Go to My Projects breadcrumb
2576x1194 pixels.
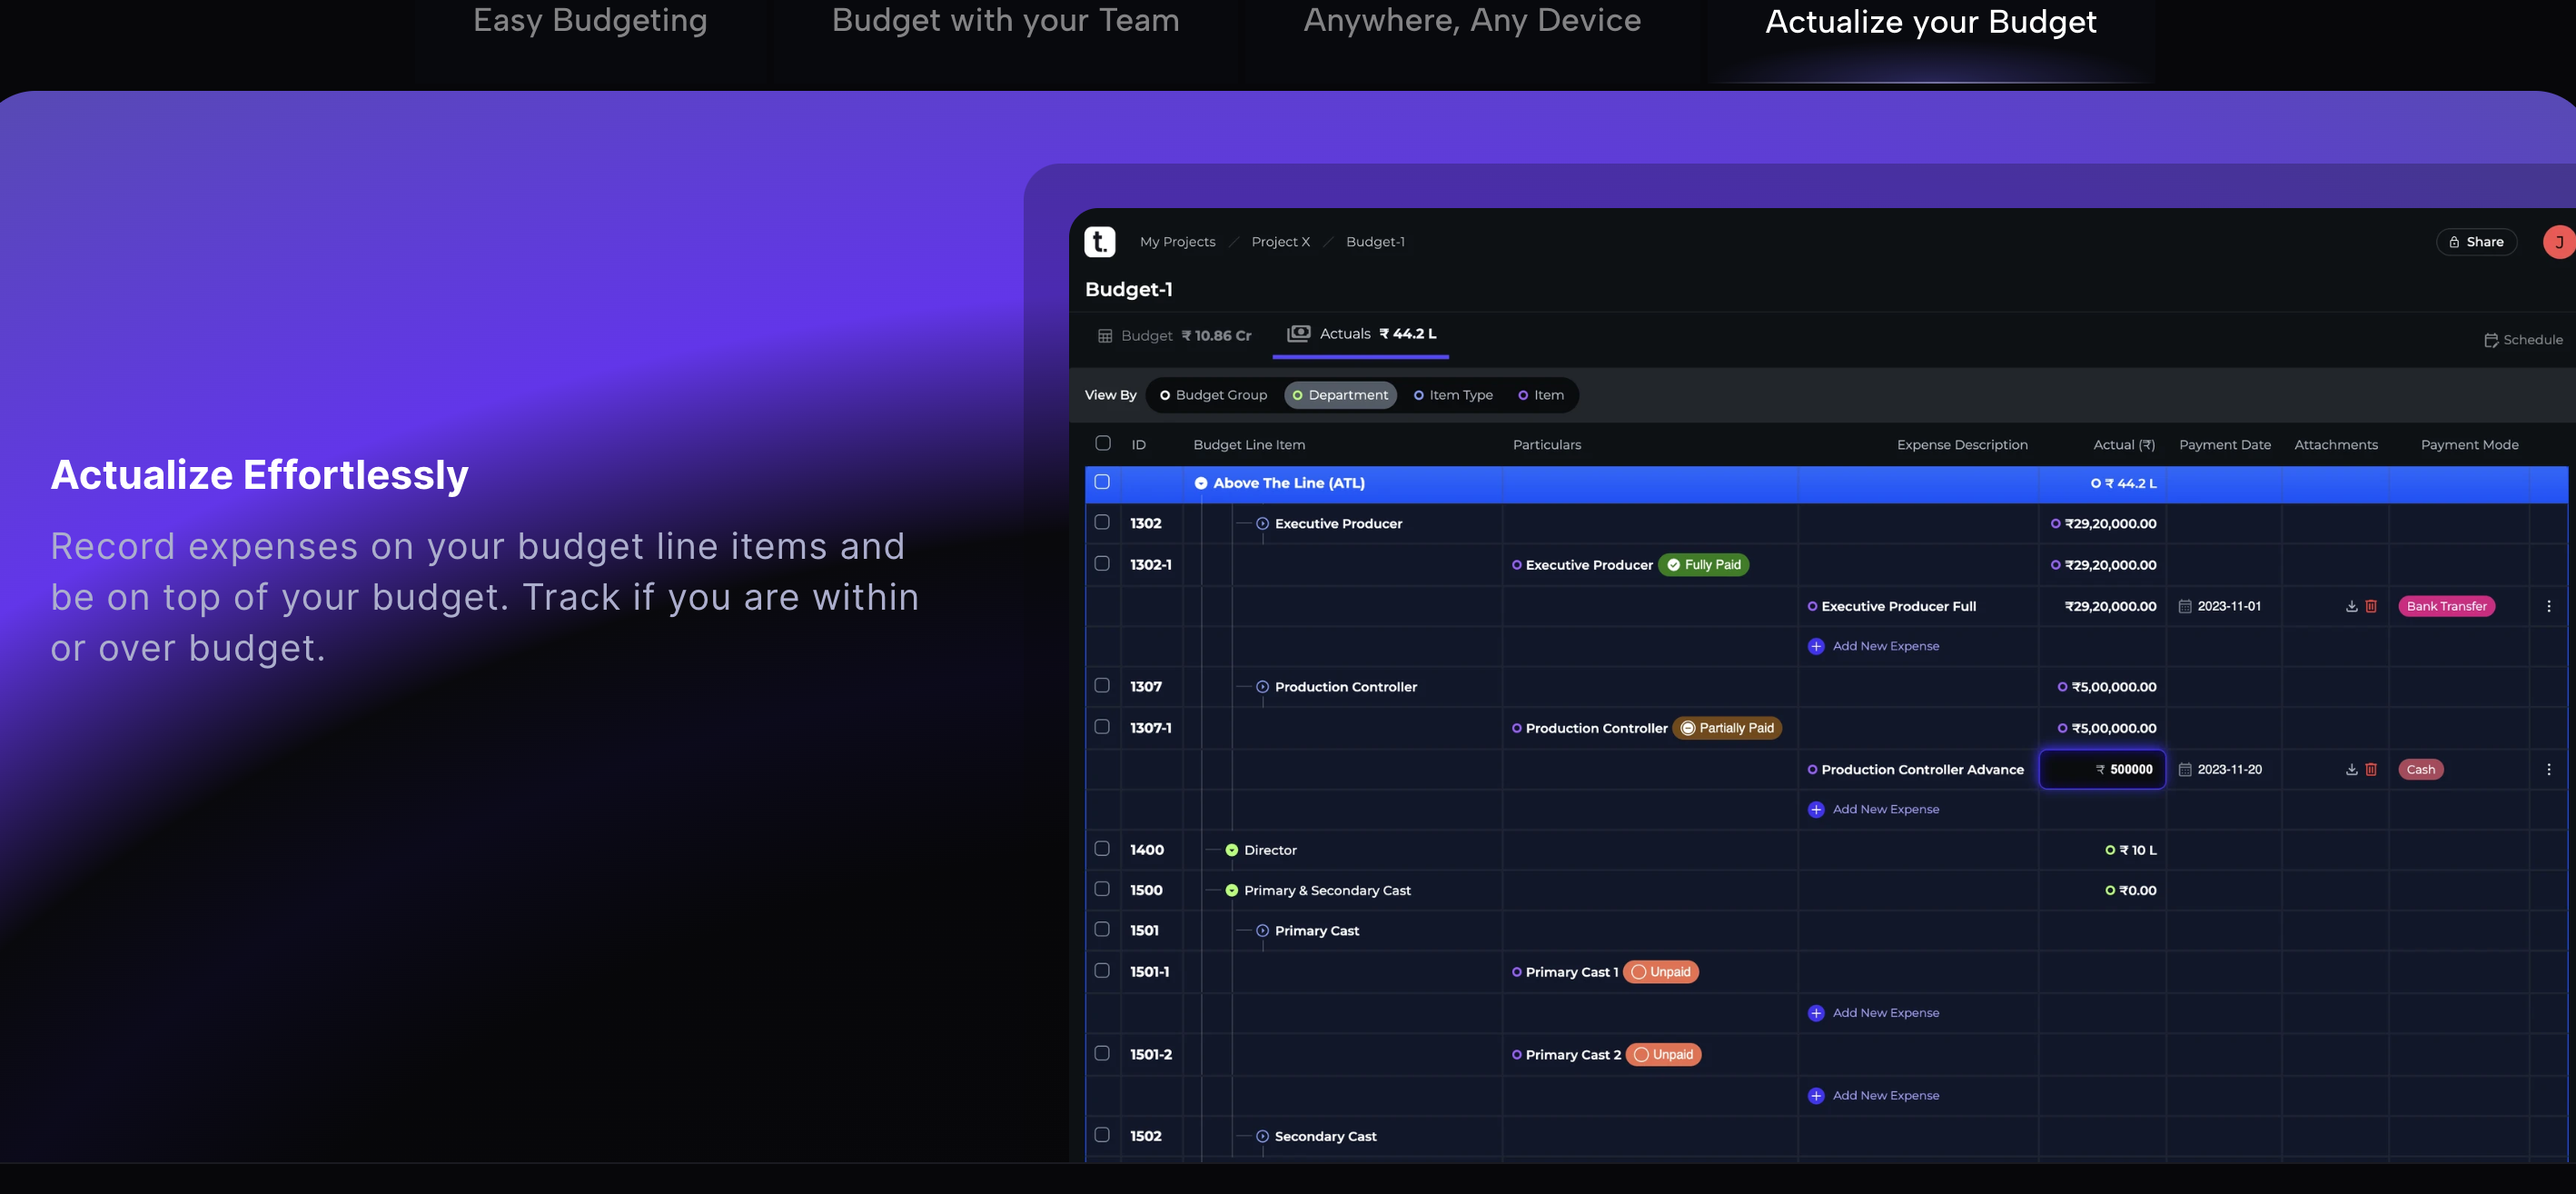coord(1177,242)
